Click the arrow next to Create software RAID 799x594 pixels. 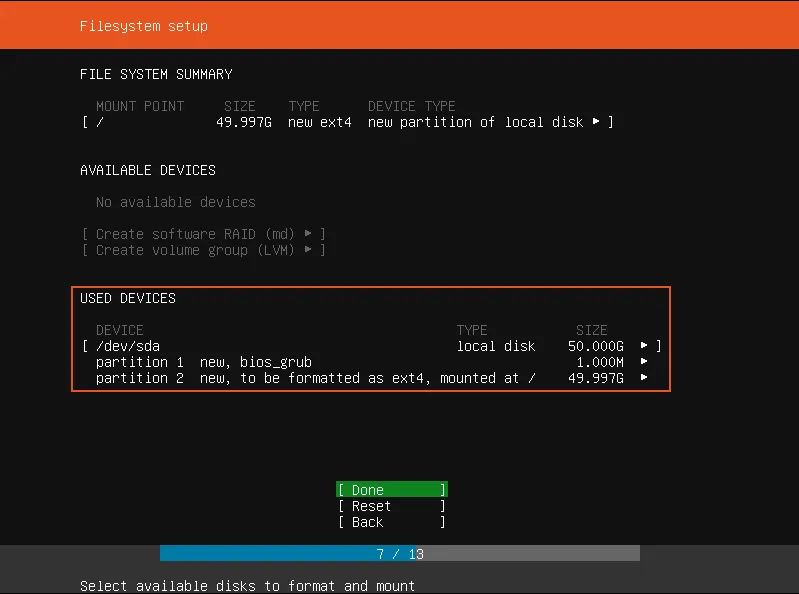(x=308, y=234)
